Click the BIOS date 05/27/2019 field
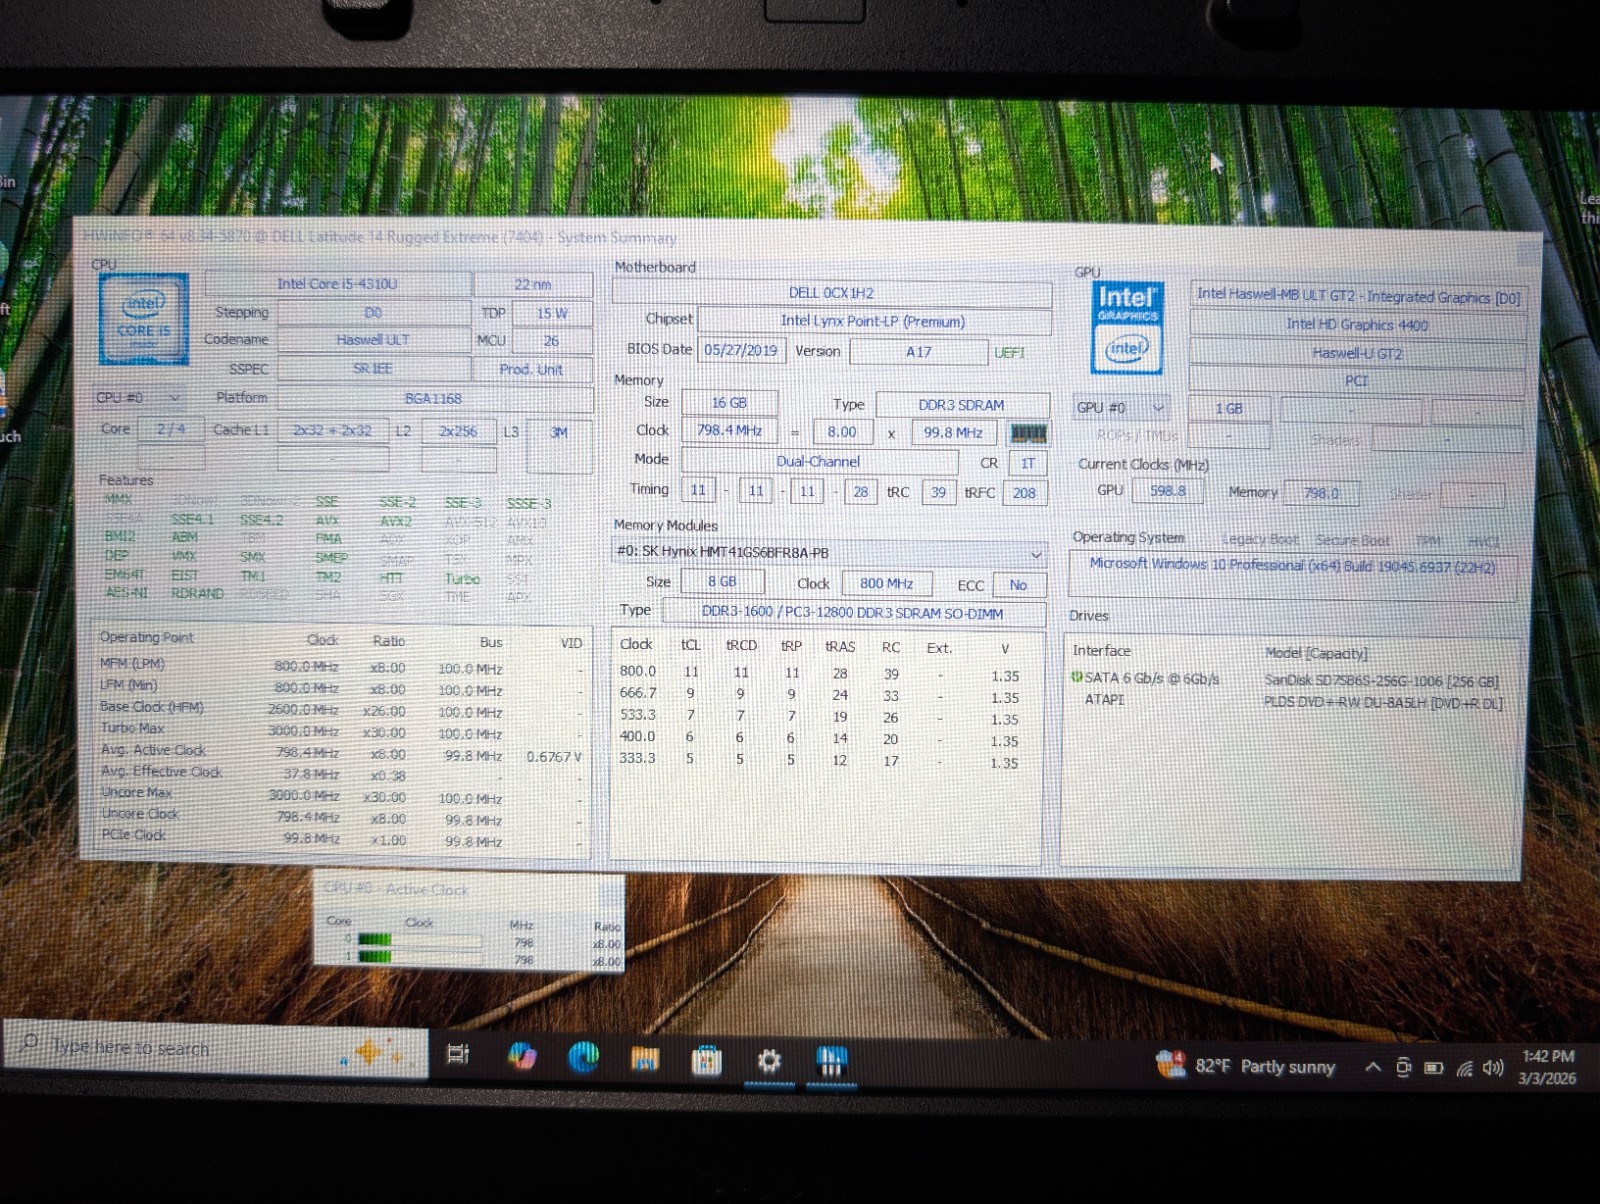 741,350
